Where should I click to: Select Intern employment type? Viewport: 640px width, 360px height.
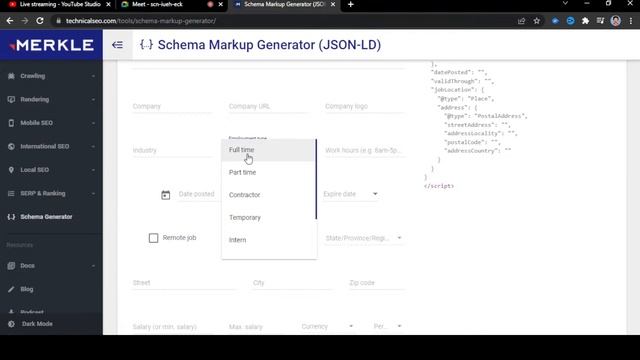pyautogui.click(x=268, y=240)
